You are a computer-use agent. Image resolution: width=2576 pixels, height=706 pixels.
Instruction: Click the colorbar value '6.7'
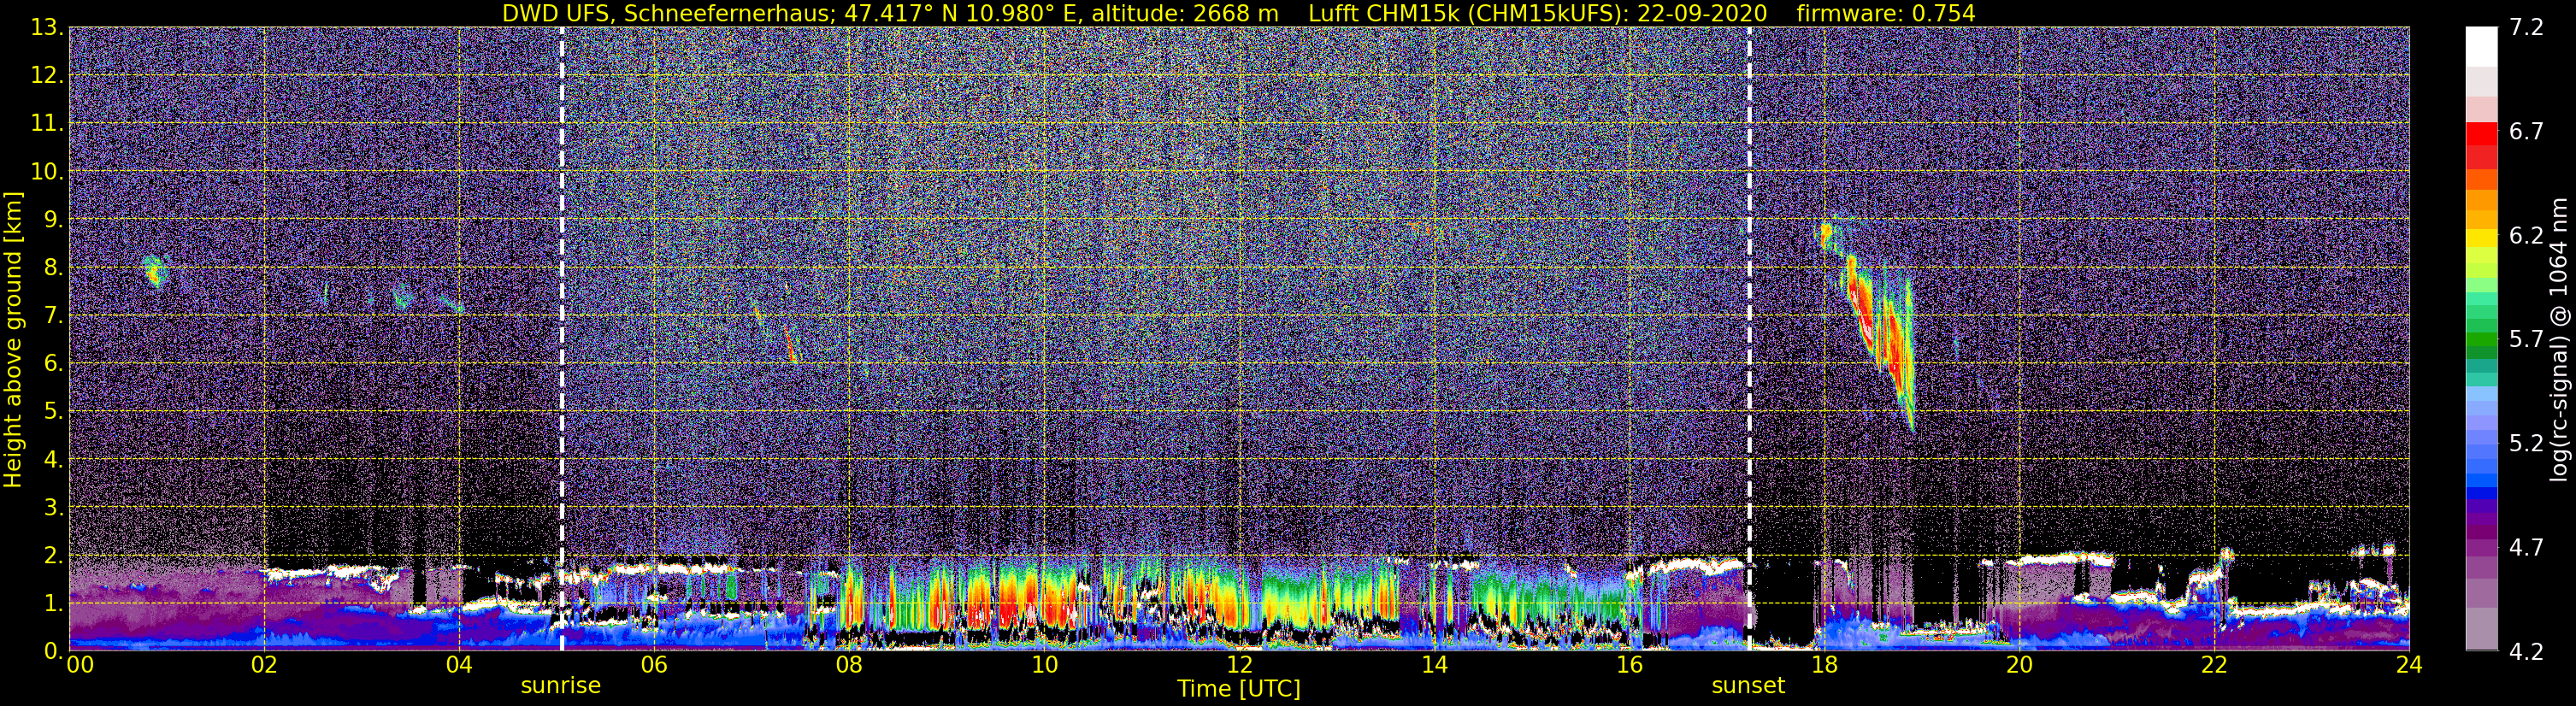pos(2526,132)
